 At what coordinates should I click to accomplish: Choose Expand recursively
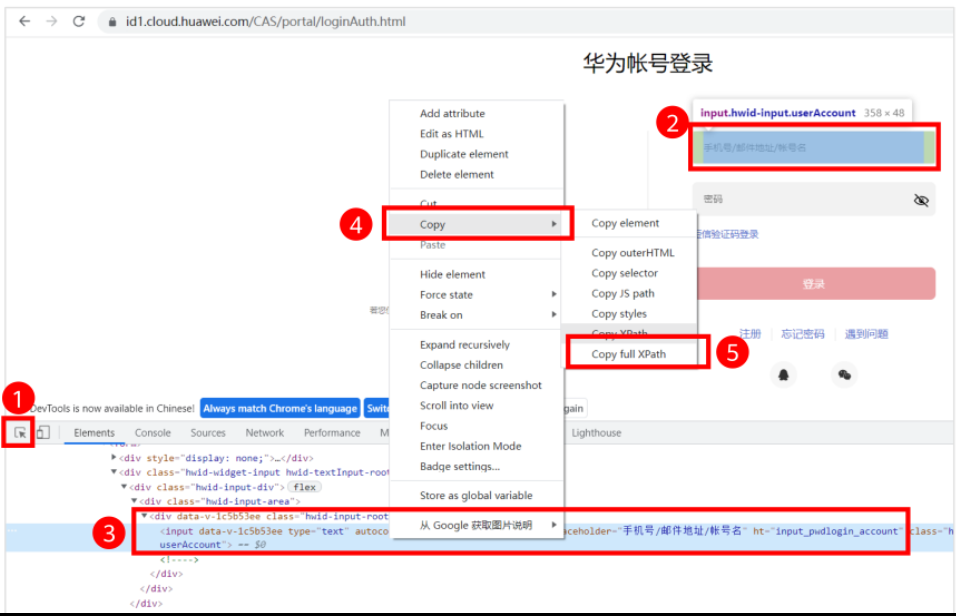465,345
